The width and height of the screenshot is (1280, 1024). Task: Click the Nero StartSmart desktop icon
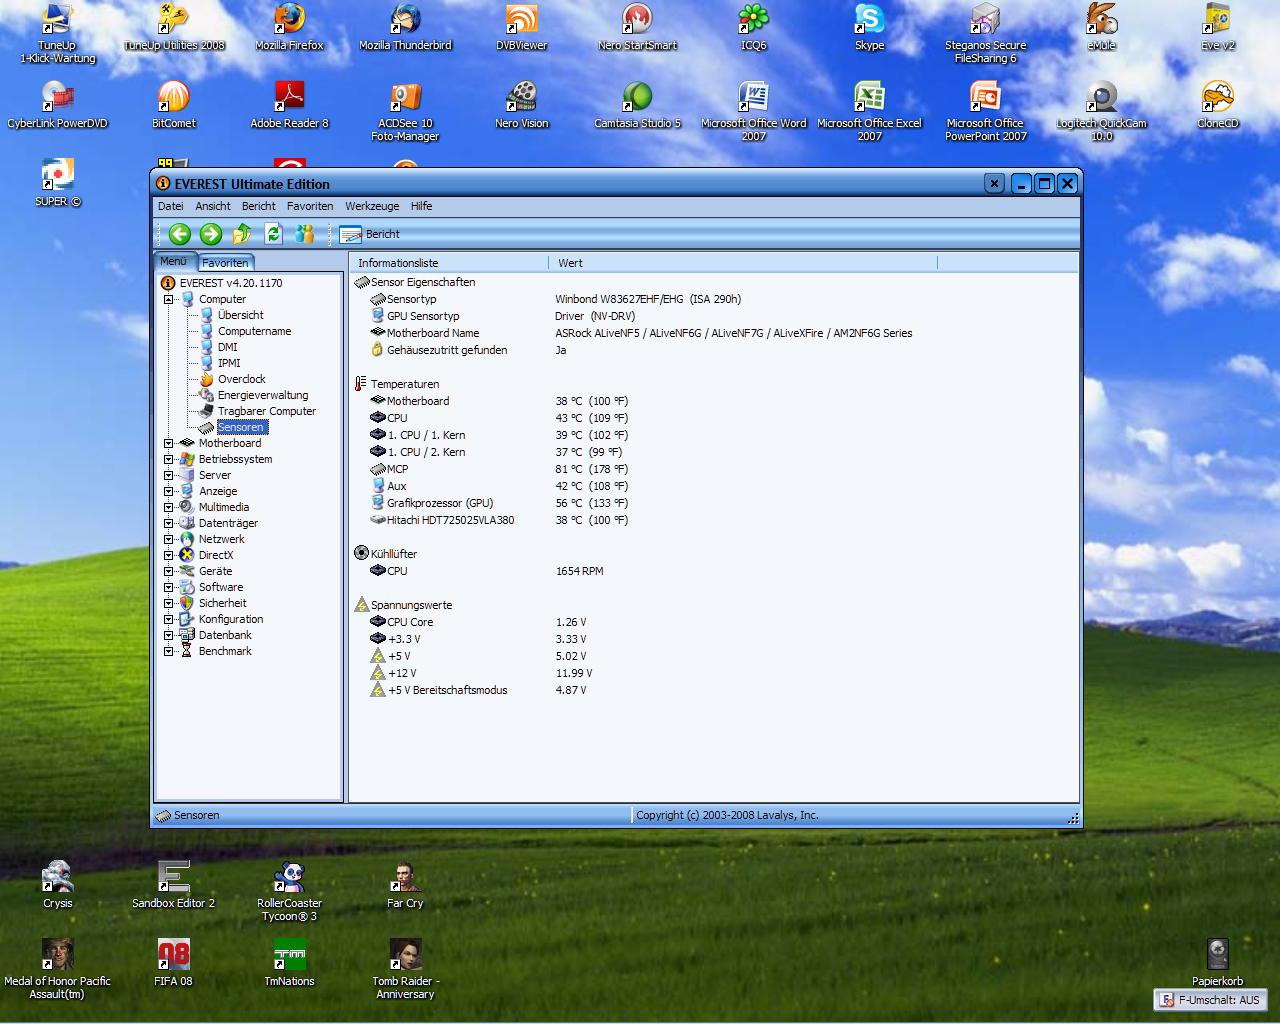point(637,27)
